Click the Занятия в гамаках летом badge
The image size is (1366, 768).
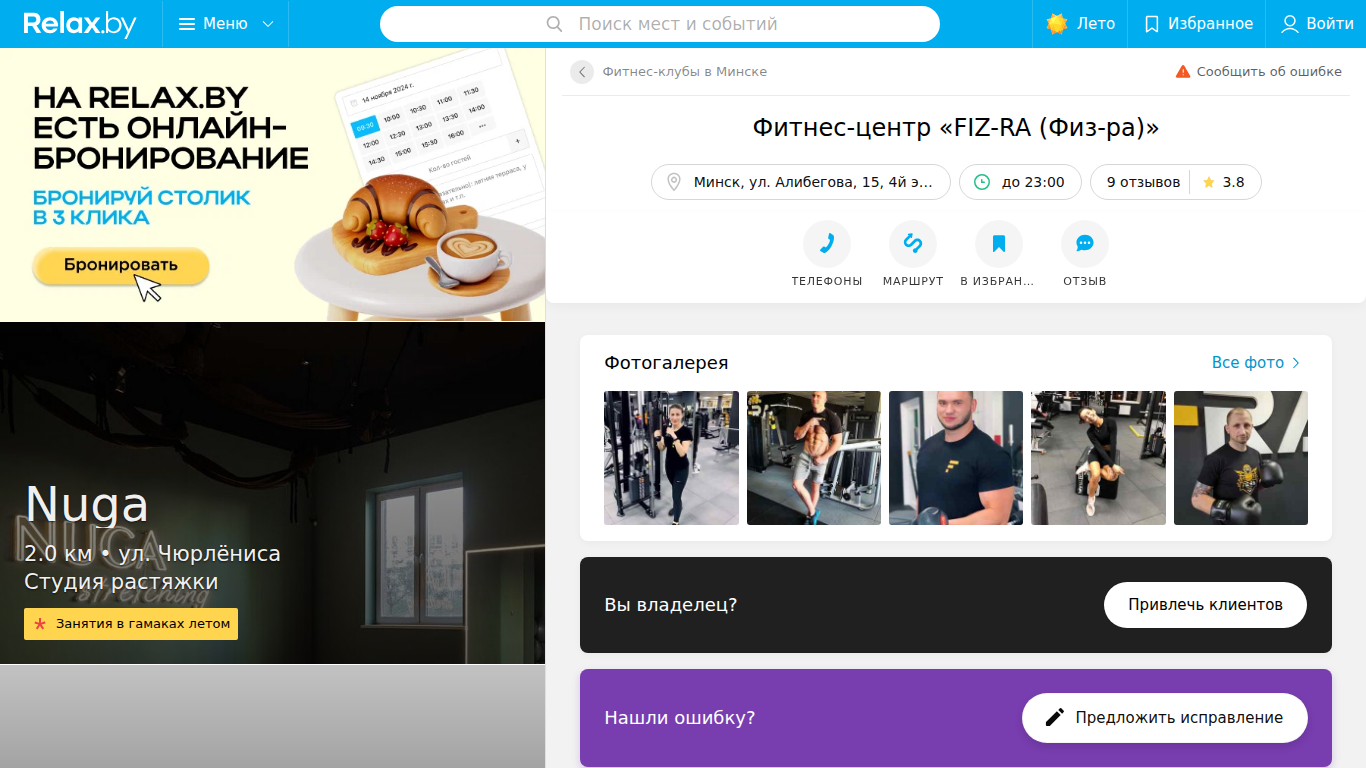tap(131, 624)
